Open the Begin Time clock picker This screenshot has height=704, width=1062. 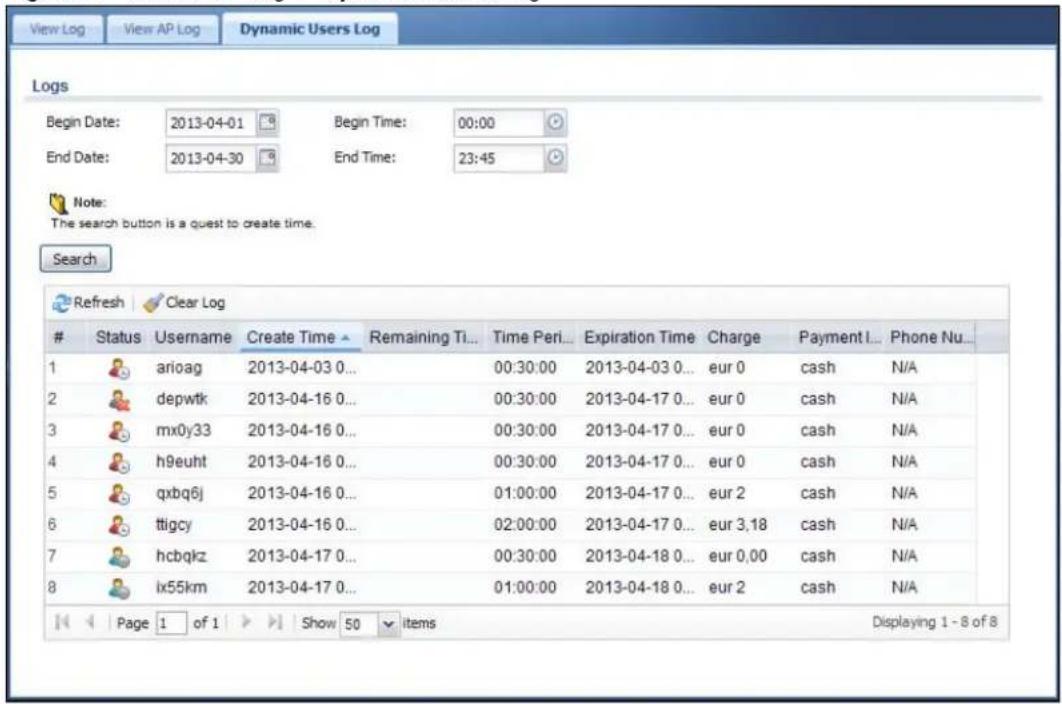[x=555, y=123]
